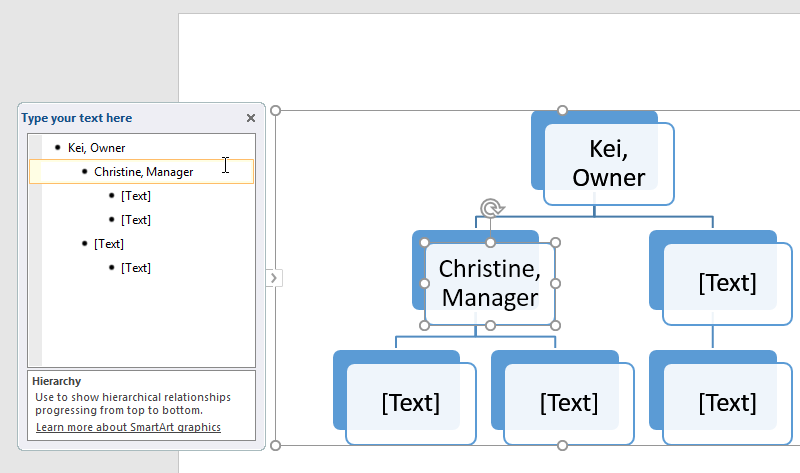Click SmartArt frame's bottom-center sizing handle
Screen dimensions: 800x473
pos(562,445)
